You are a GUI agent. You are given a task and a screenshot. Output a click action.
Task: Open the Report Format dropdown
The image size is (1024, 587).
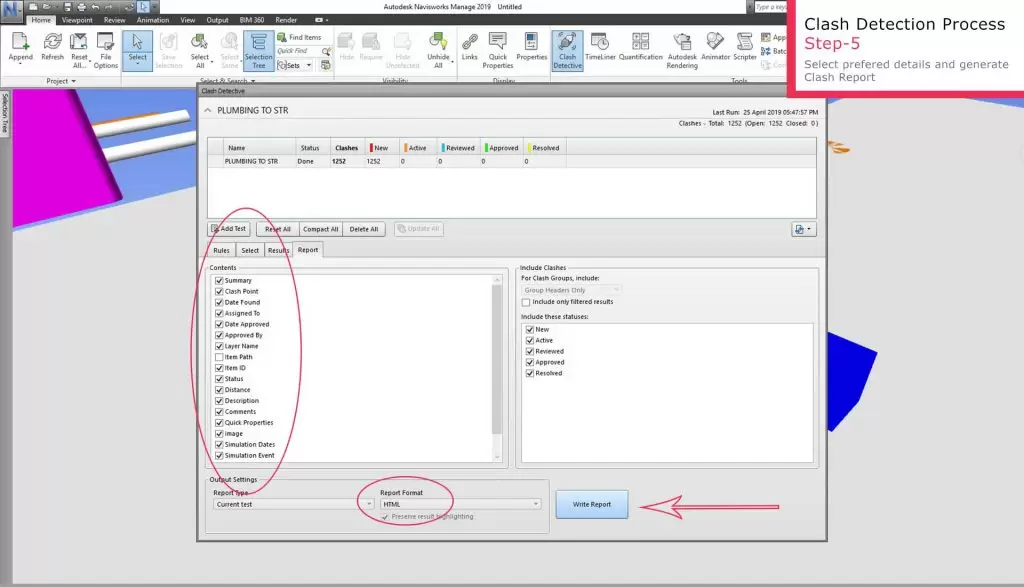tap(460, 504)
